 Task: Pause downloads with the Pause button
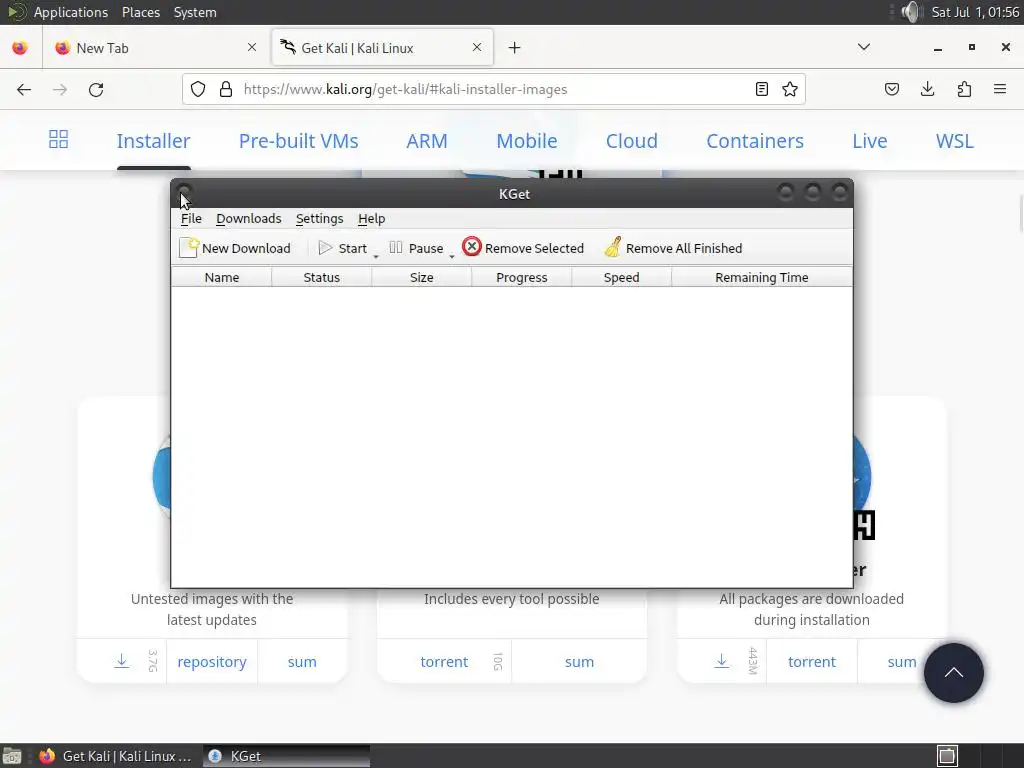point(415,248)
